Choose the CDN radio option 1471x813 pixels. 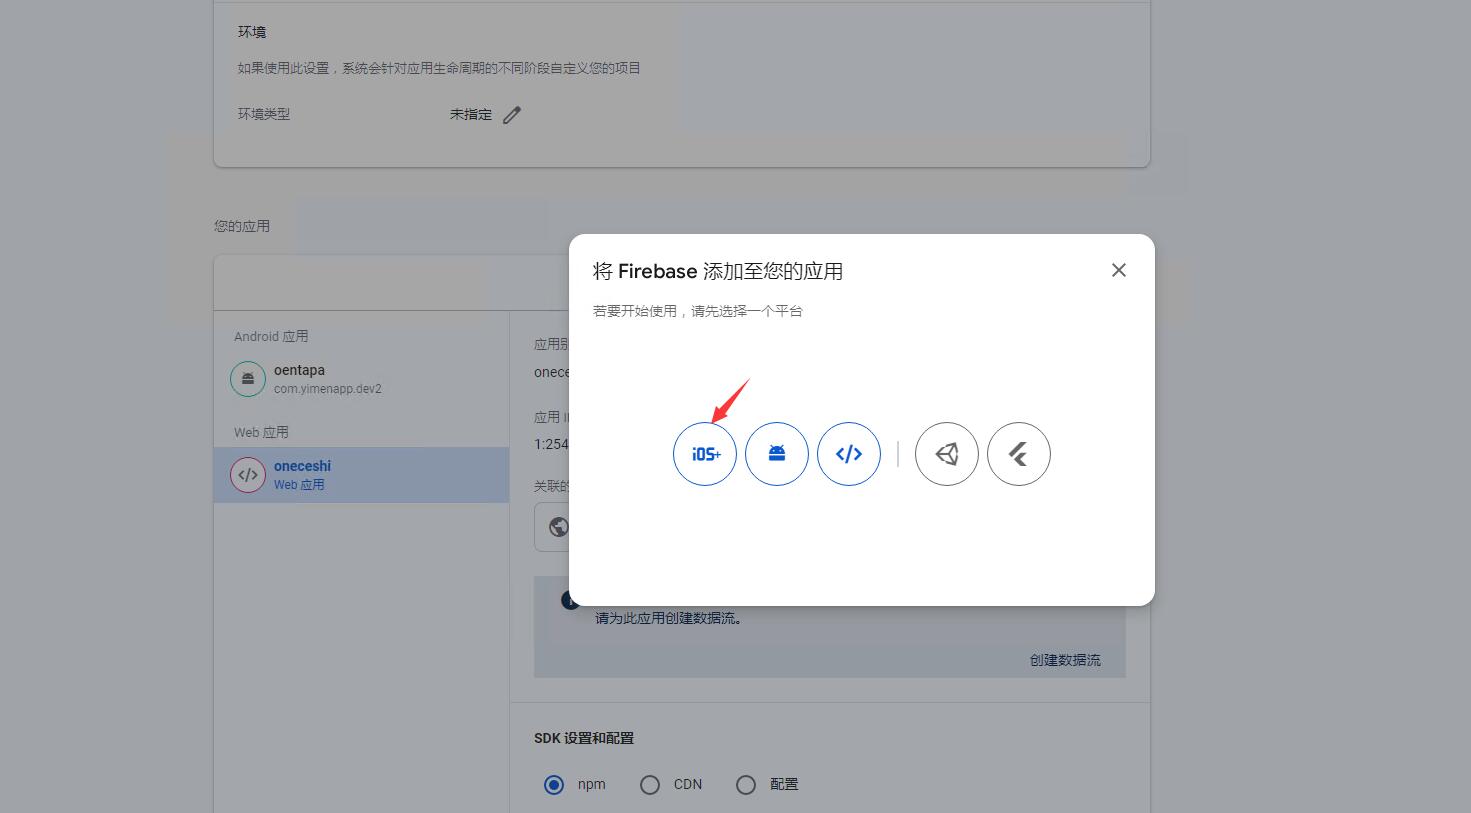pos(650,785)
